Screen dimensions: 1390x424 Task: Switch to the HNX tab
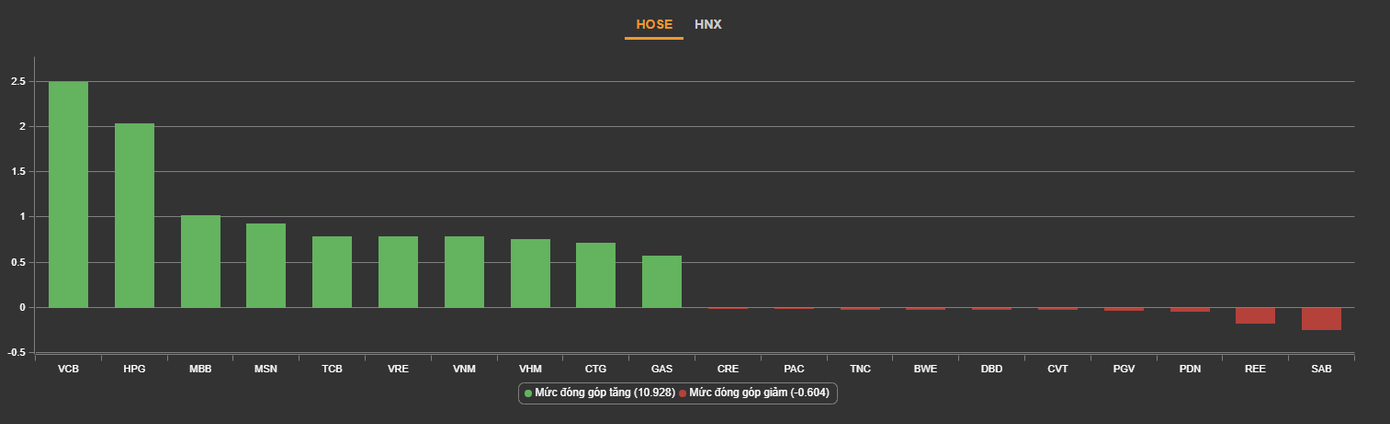pos(708,24)
